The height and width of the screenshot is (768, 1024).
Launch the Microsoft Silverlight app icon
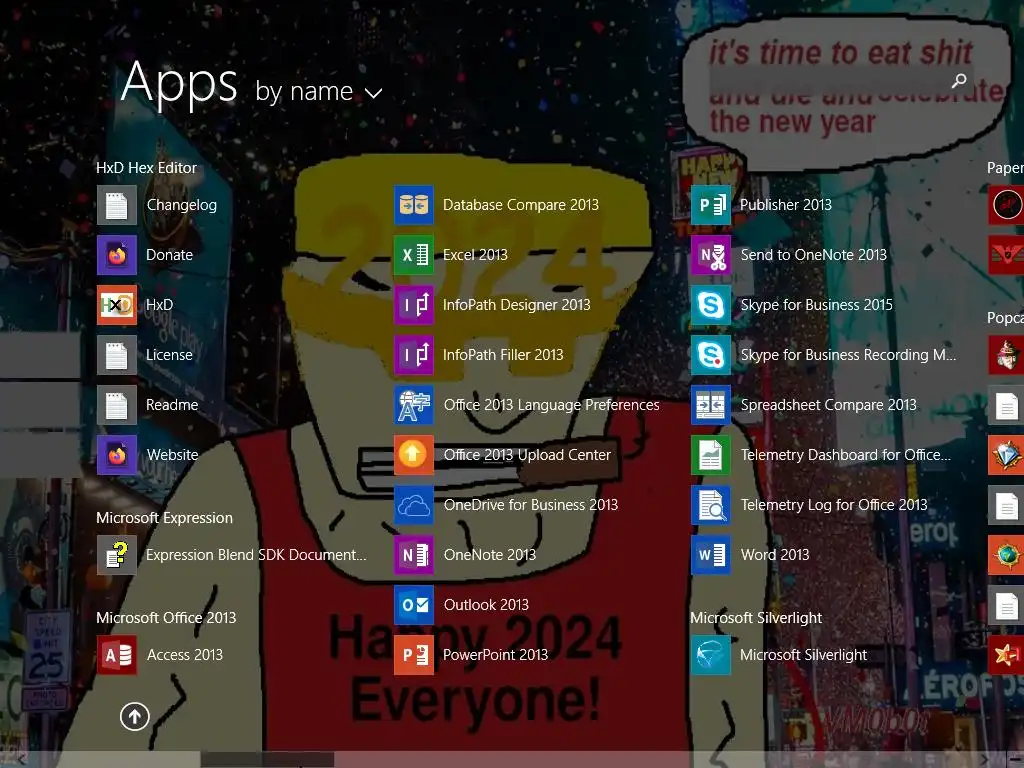pyautogui.click(x=711, y=655)
